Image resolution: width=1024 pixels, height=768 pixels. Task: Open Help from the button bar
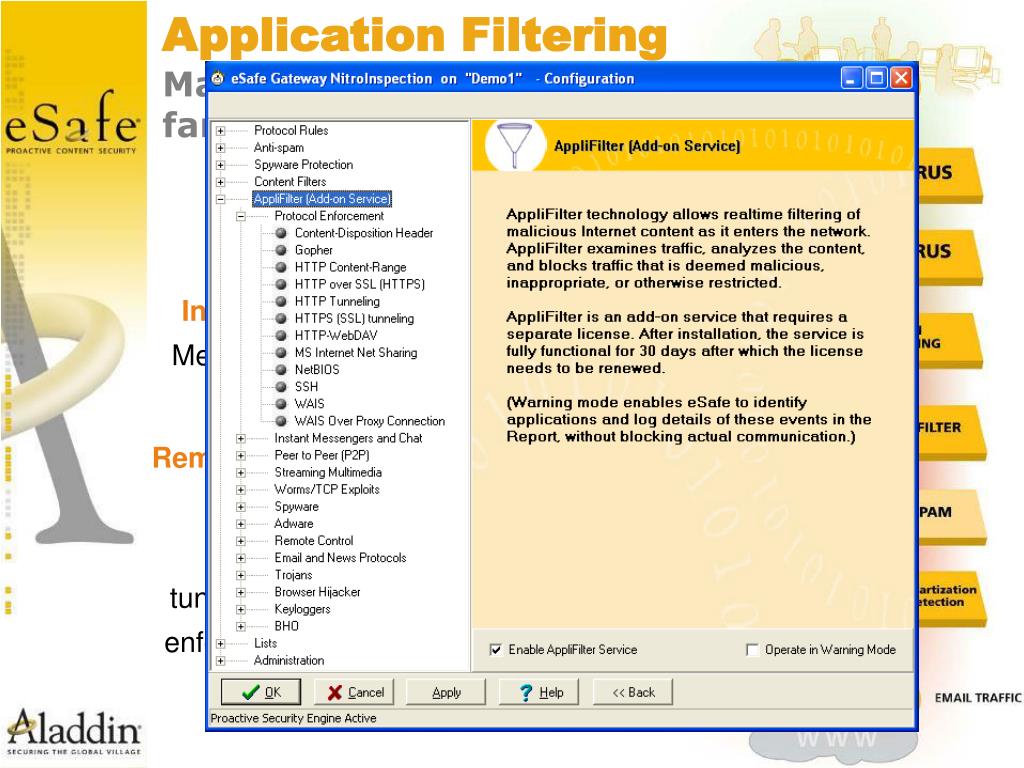[x=539, y=692]
